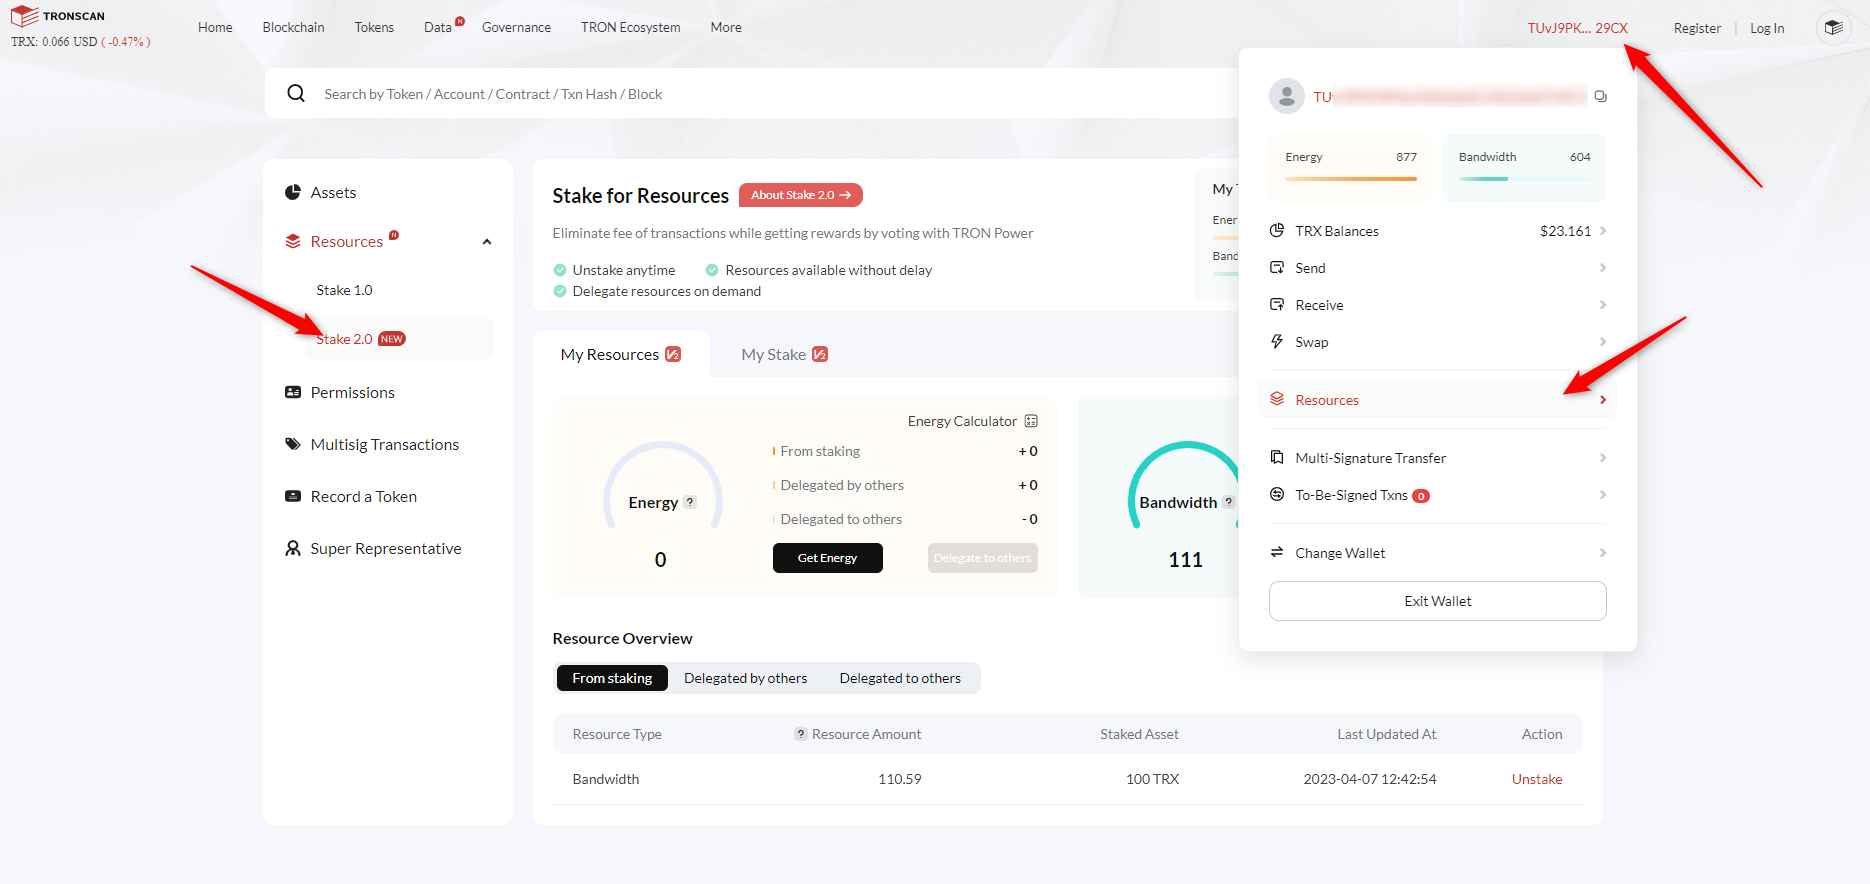The image size is (1870, 884).
Task: Click Resource Amount help icon
Action: point(801,734)
